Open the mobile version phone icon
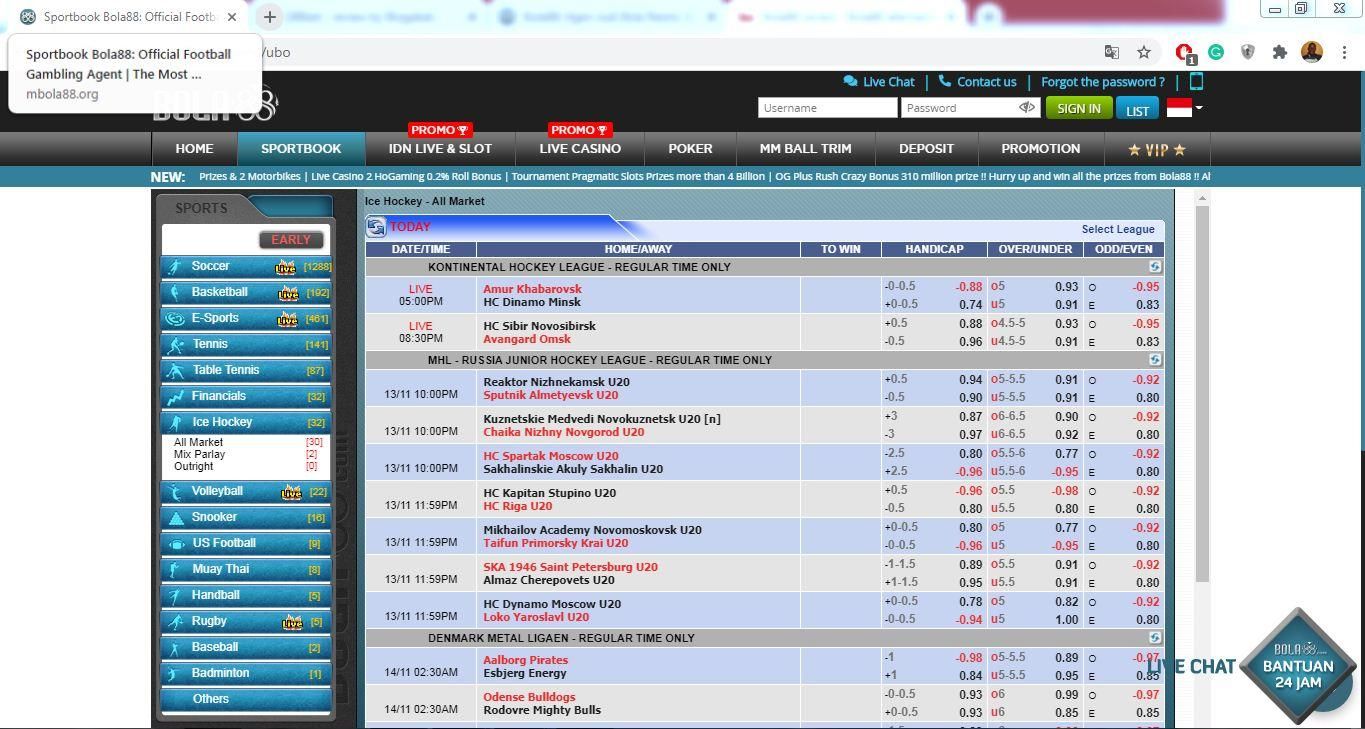Image resolution: width=1365 pixels, height=729 pixels. coord(1196,82)
